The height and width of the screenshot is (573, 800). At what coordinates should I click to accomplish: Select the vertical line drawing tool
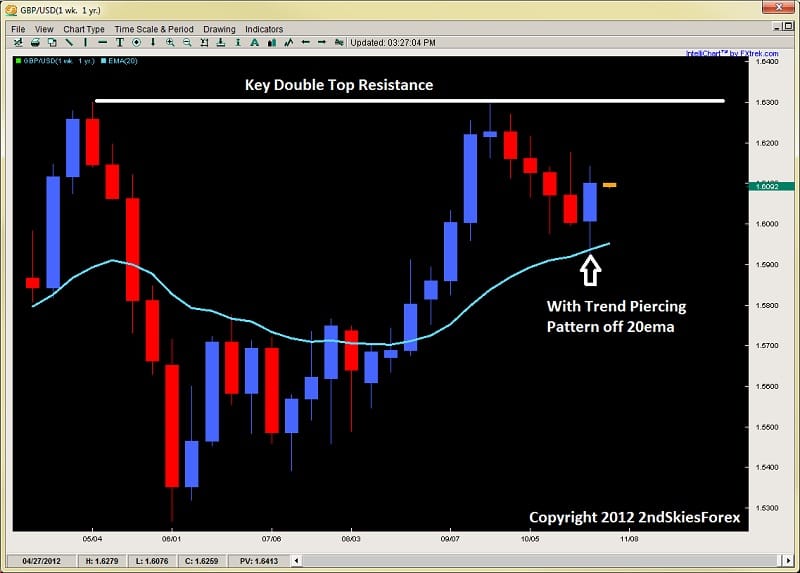tap(86, 43)
